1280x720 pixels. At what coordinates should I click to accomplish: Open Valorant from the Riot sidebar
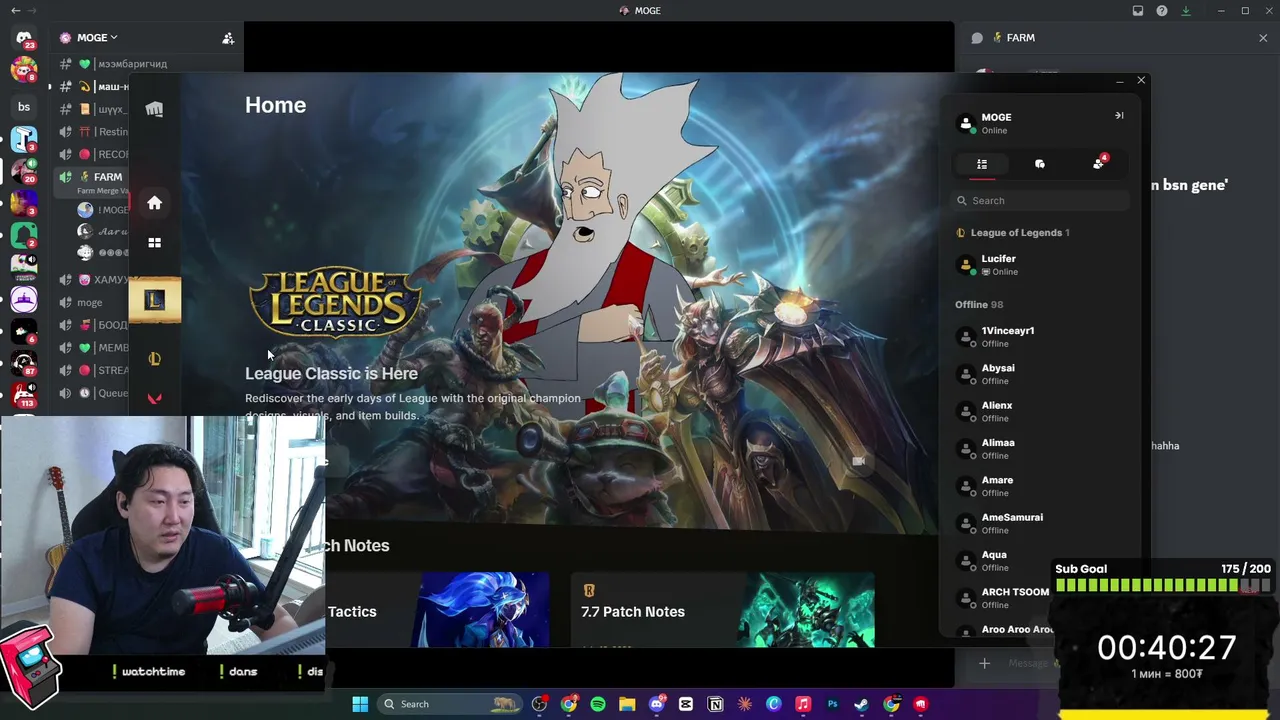pyautogui.click(x=154, y=398)
